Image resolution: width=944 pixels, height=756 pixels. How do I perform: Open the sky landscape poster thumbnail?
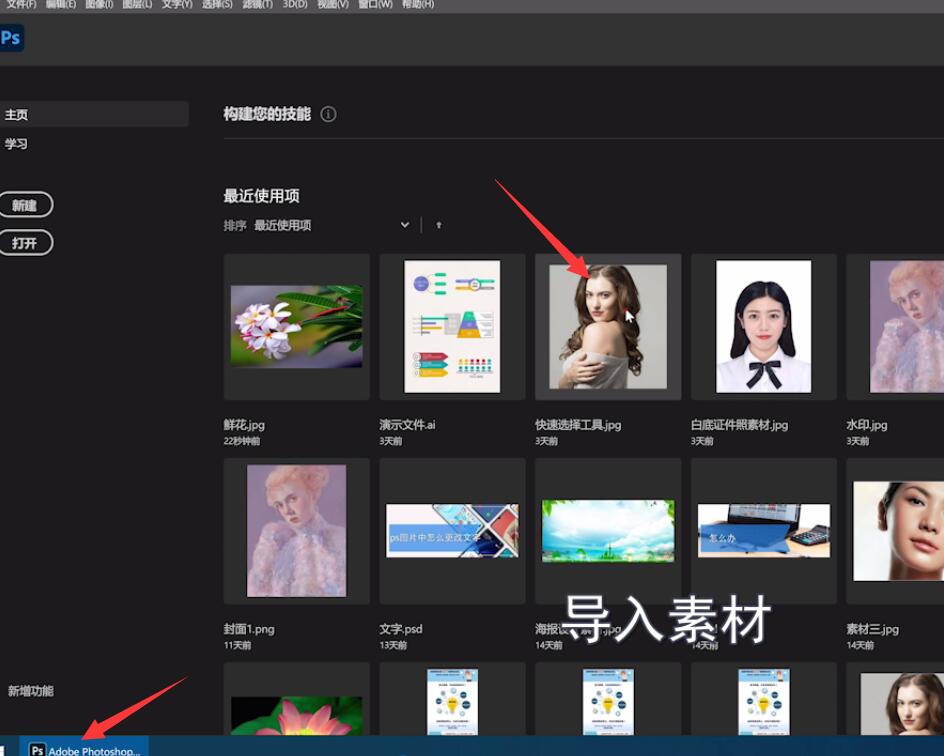[x=608, y=531]
